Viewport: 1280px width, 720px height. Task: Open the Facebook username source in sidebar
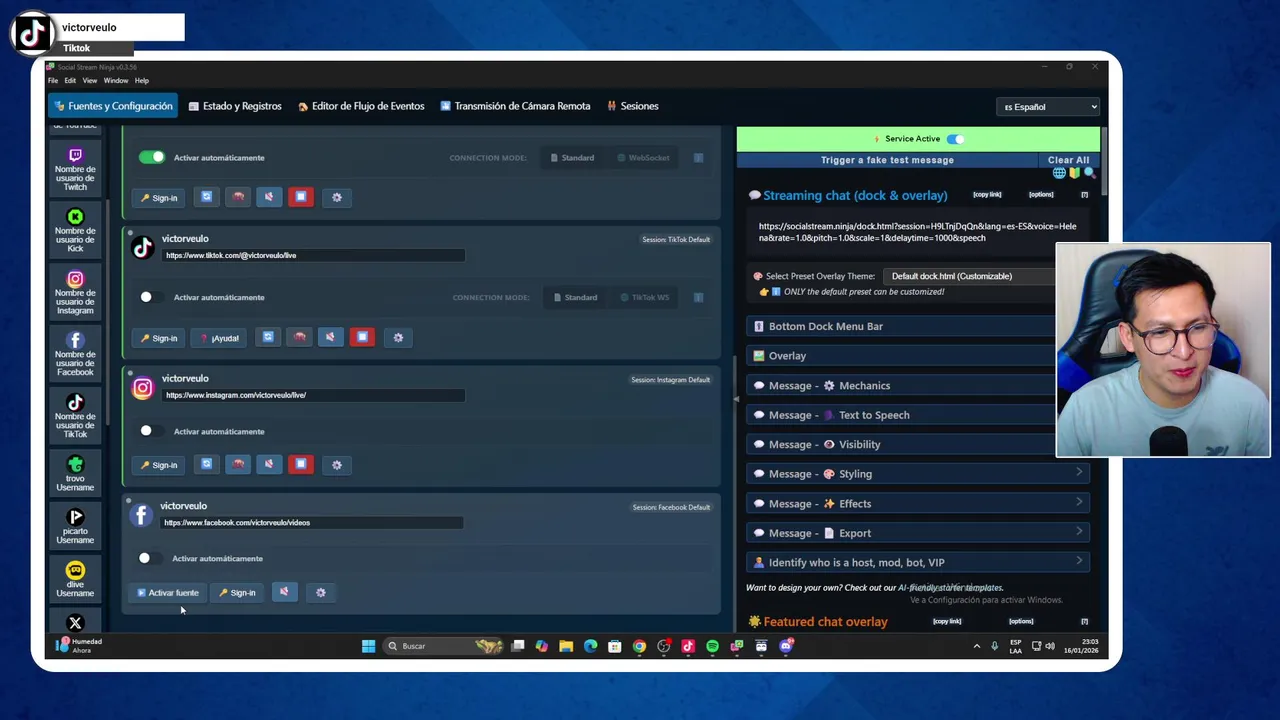tap(75, 354)
